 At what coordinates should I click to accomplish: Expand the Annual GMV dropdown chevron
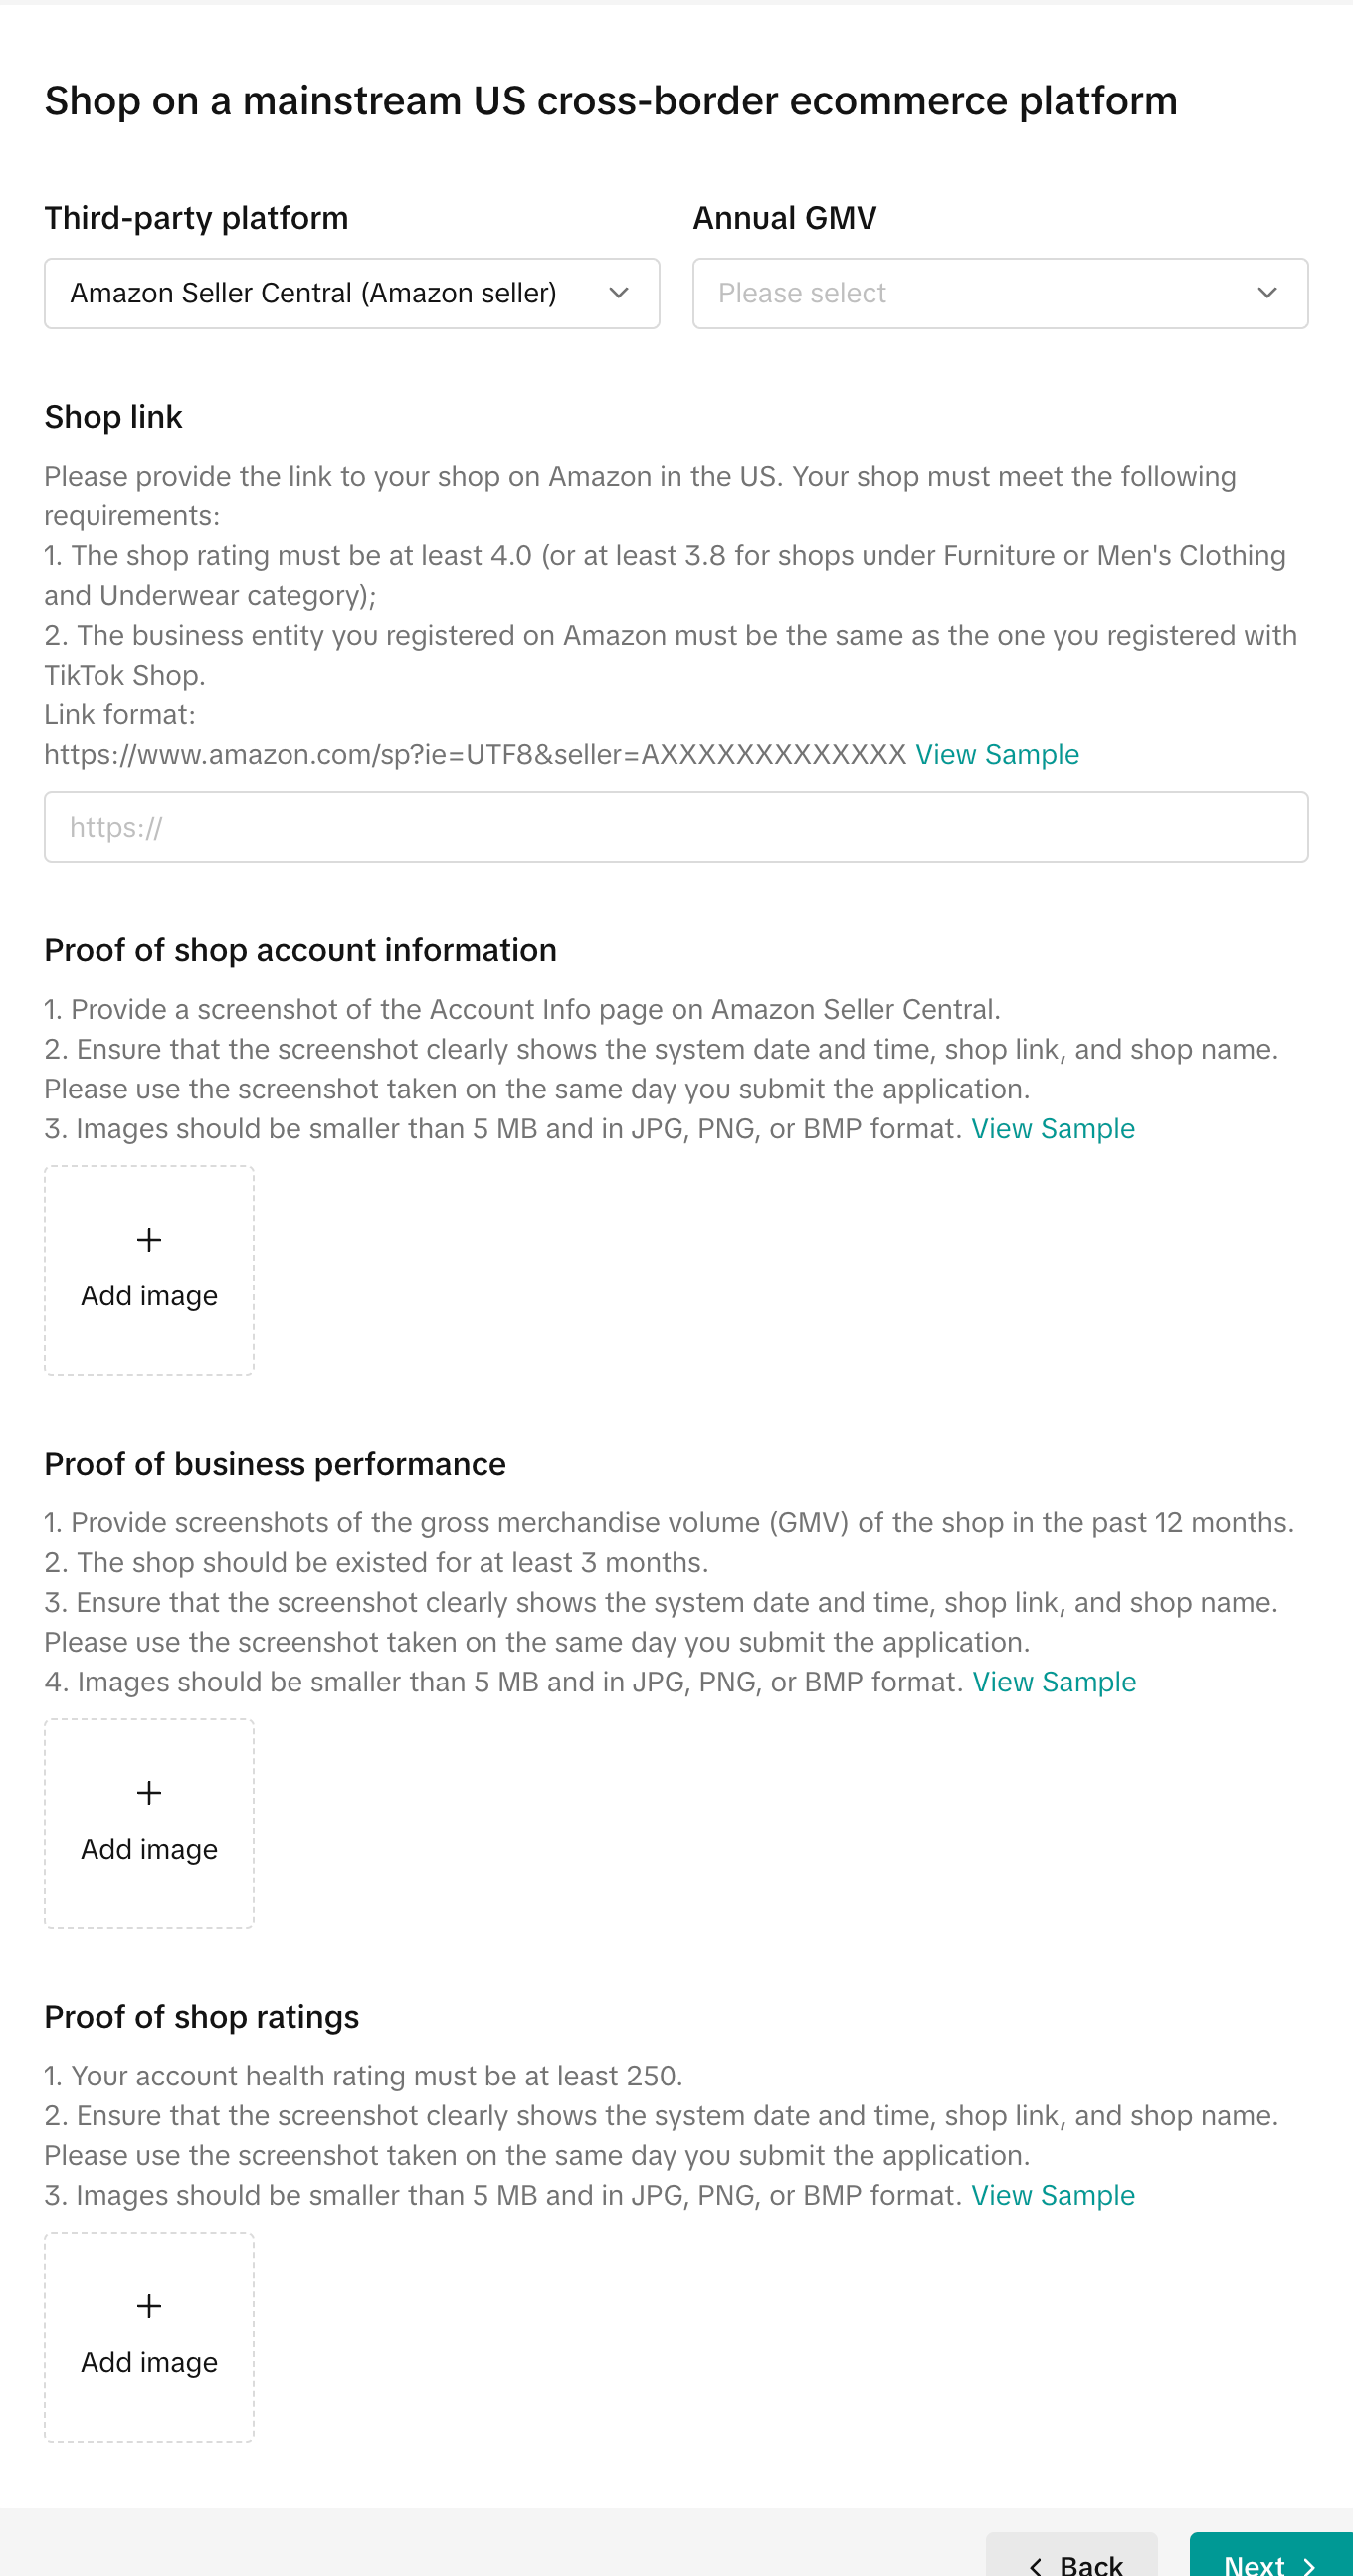point(1267,293)
